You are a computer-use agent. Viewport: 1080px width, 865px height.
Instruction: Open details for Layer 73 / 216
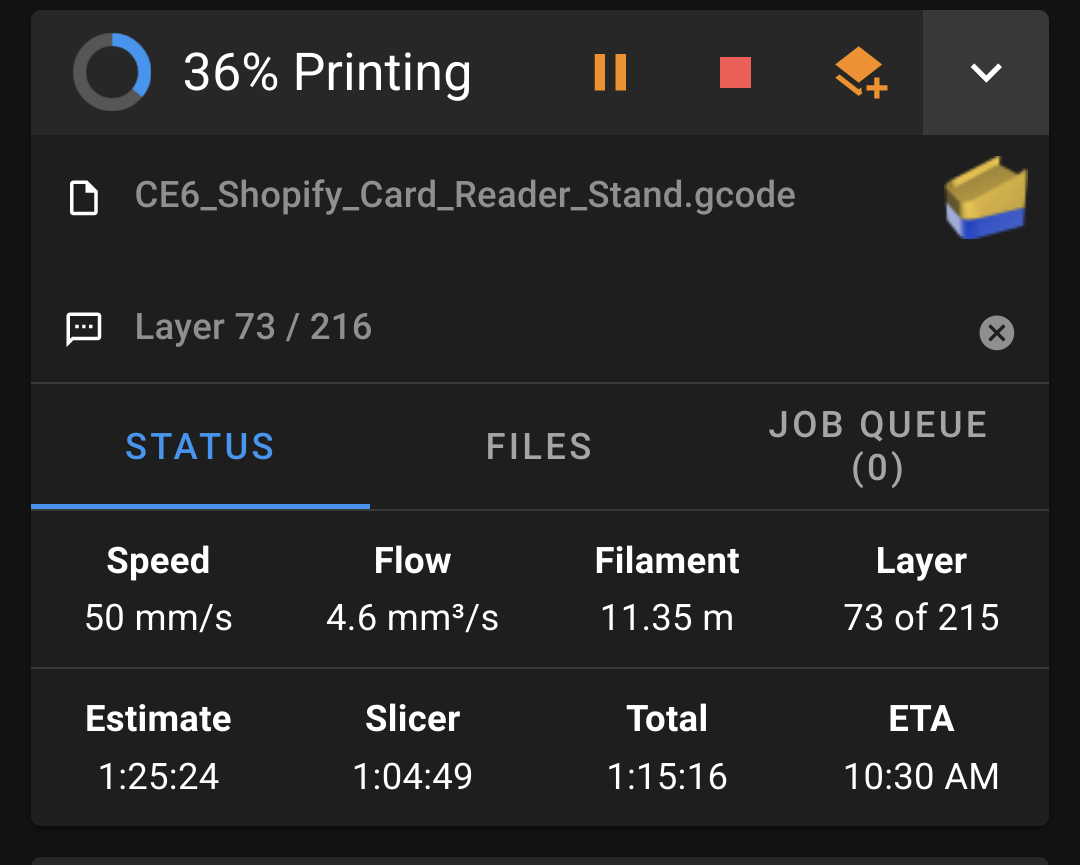point(253,327)
